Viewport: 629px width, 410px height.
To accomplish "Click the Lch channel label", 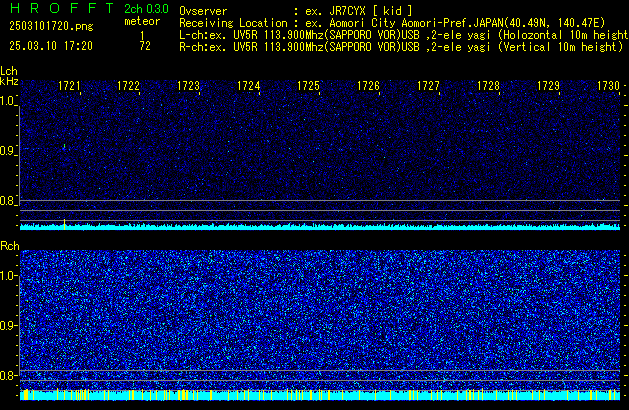I will click(x=9, y=71).
